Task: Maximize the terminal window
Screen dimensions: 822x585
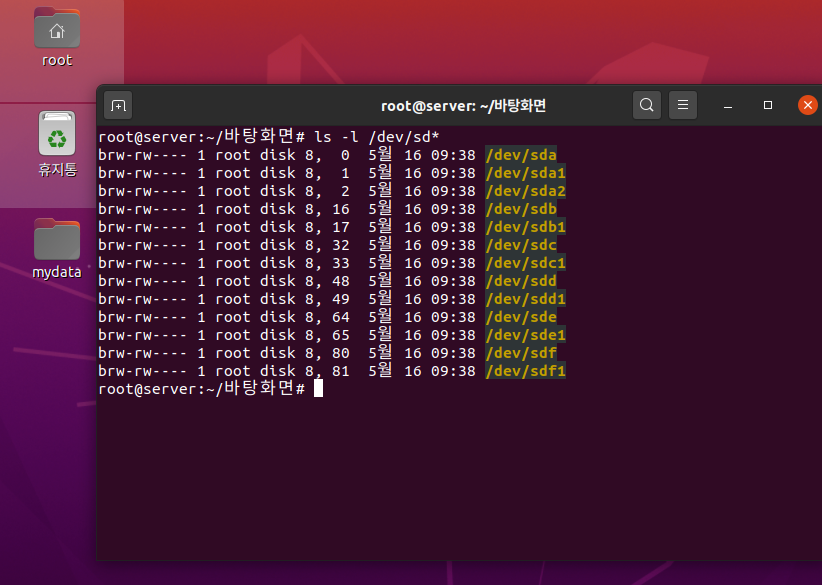Action: [768, 105]
